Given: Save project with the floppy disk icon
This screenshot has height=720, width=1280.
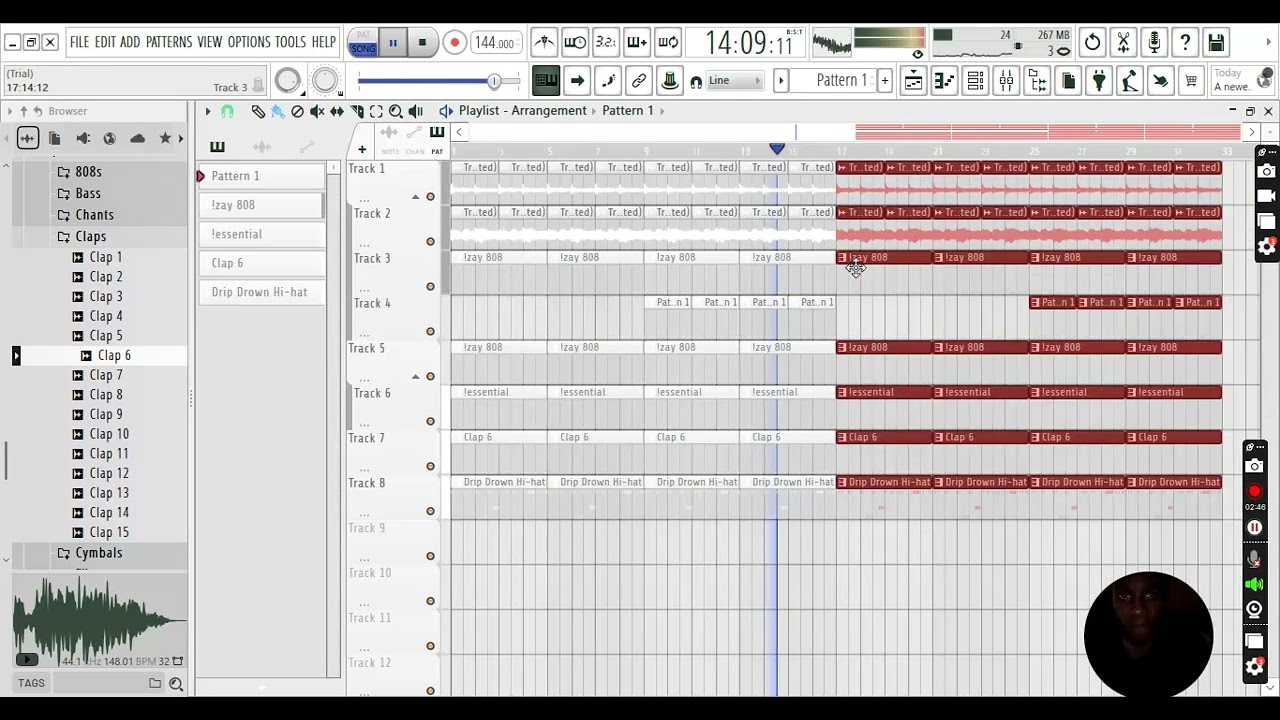Looking at the screenshot, I should click(1216, 43).
